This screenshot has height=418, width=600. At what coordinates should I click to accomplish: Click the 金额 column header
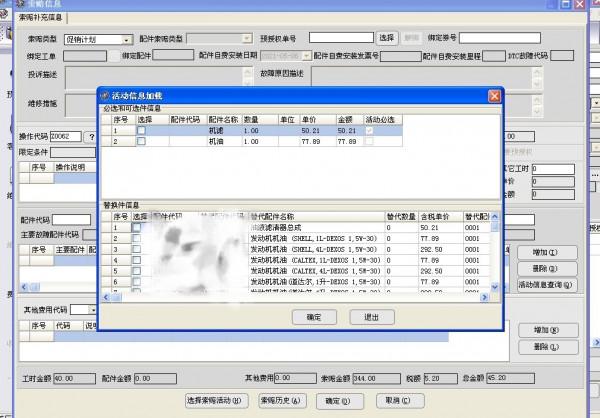point(349,120)
